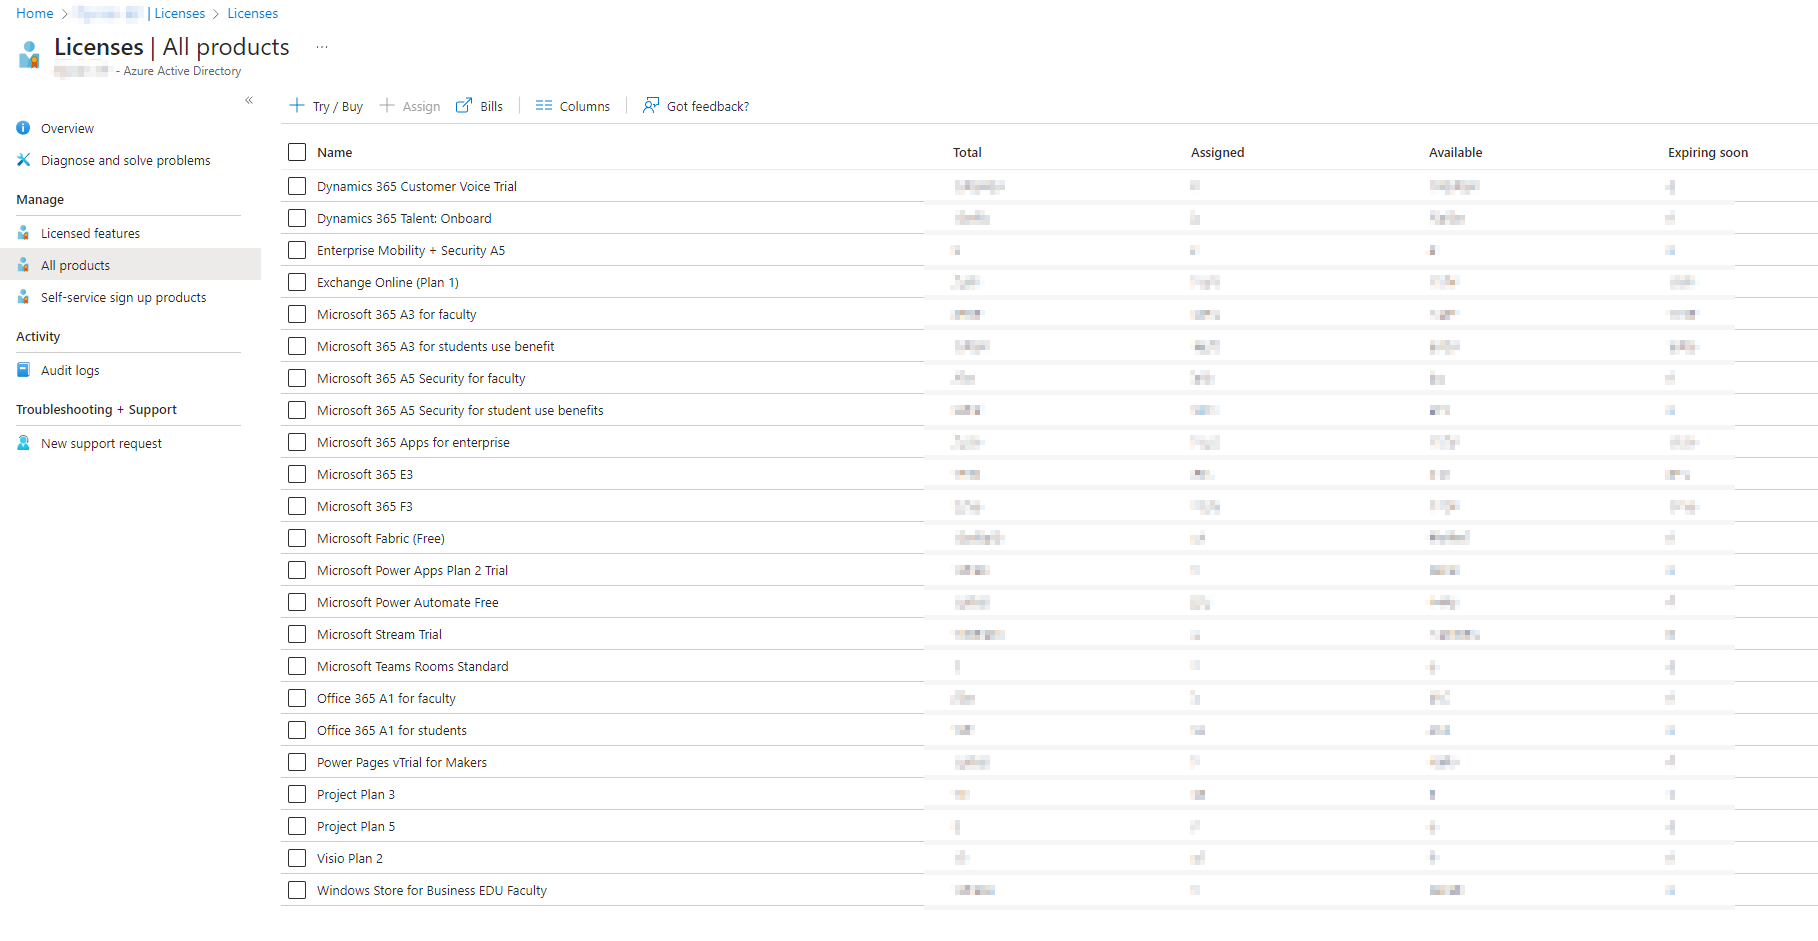Toggle the select-all checkbox beside Name
Viewport: 1818px width, 941px height.
click(x=297, y=152)
